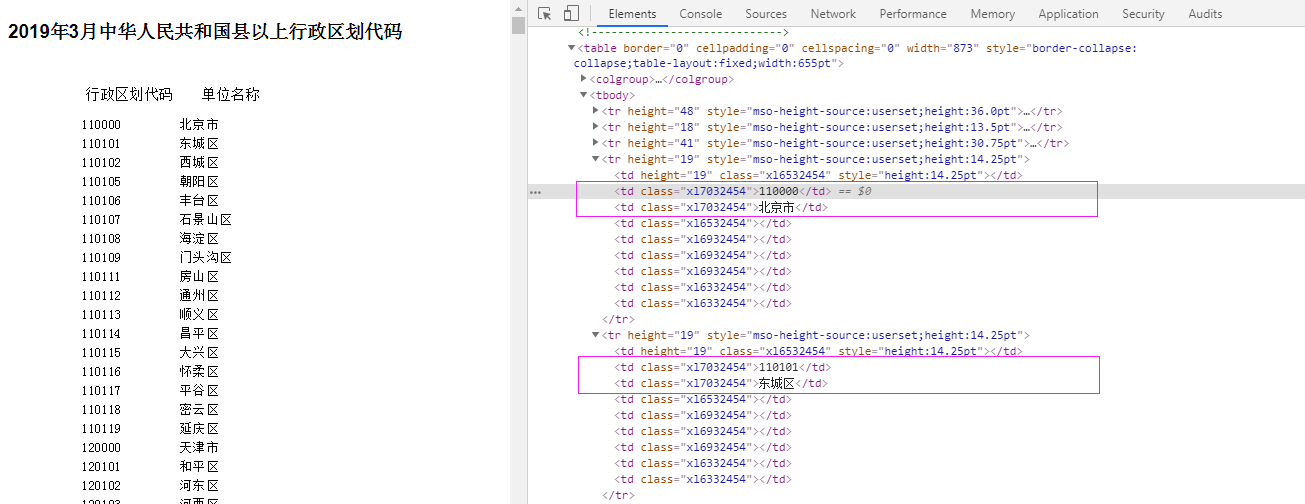
Task: Click code 110105 in the table
Action: (101, 182)
